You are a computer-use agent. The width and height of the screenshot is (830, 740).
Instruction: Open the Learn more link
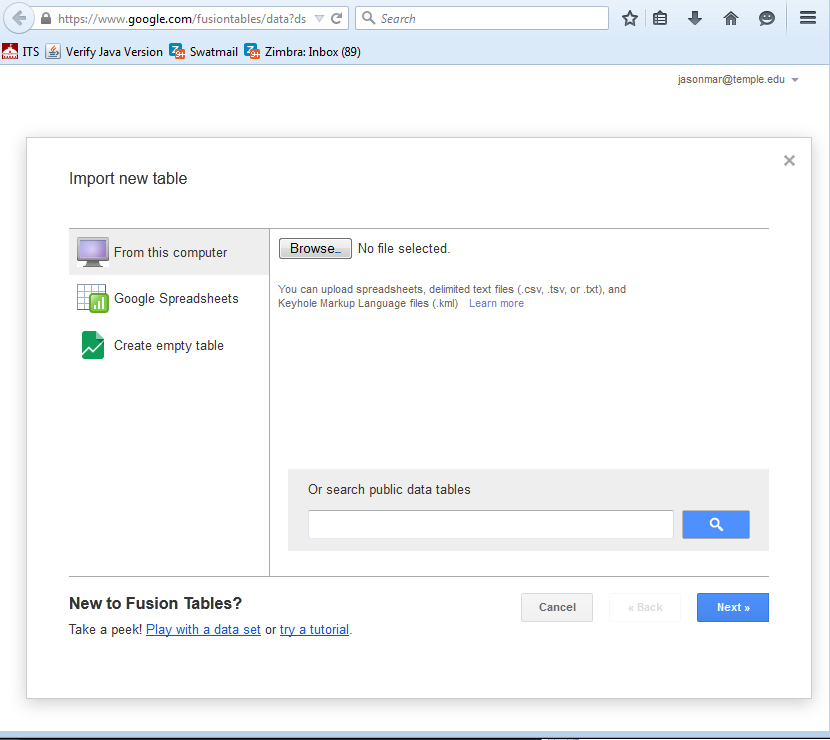click(496, 303)
